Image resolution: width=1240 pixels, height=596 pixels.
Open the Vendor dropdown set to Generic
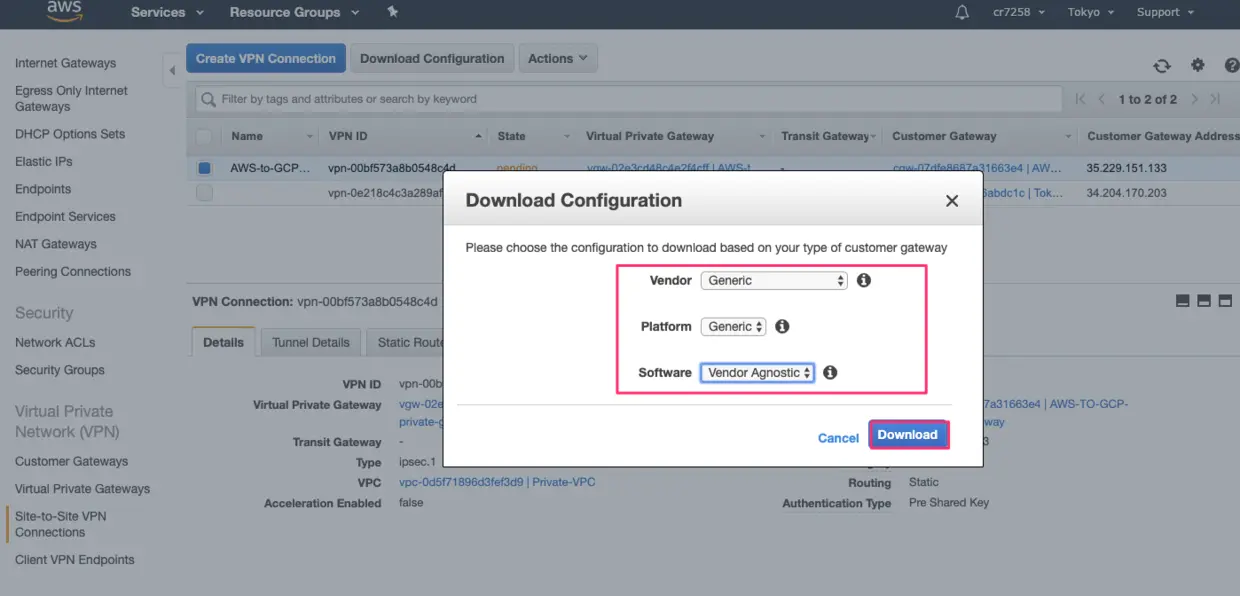pos(774,281)
